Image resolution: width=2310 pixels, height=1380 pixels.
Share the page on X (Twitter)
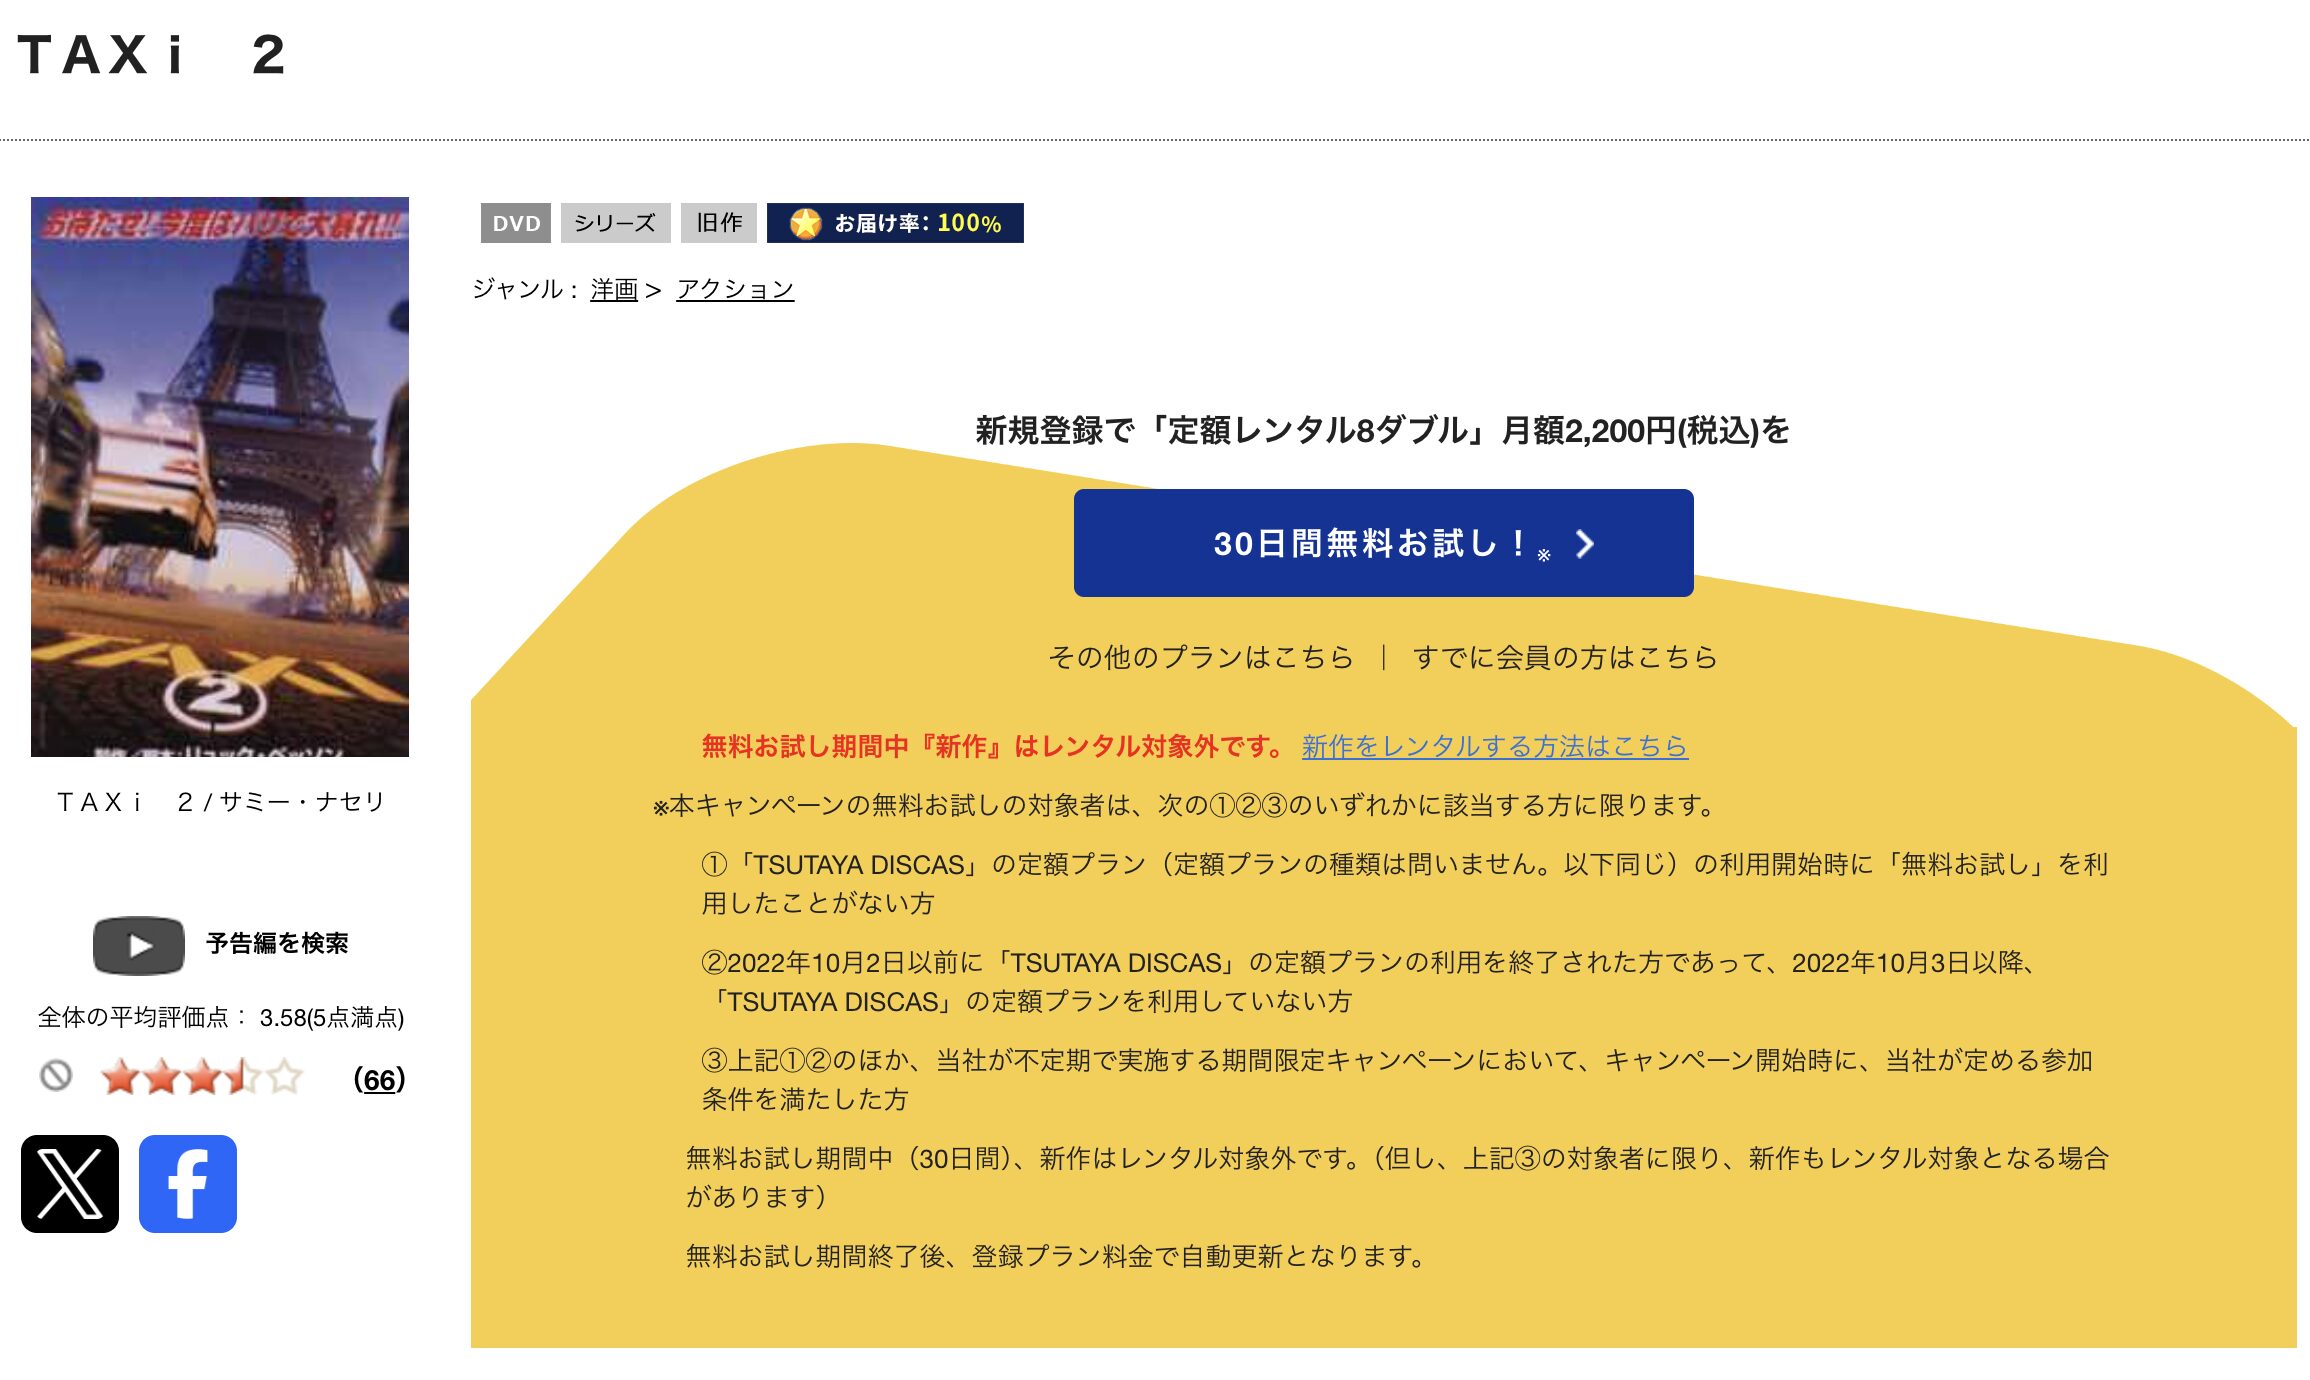(x=70, y=1183)
